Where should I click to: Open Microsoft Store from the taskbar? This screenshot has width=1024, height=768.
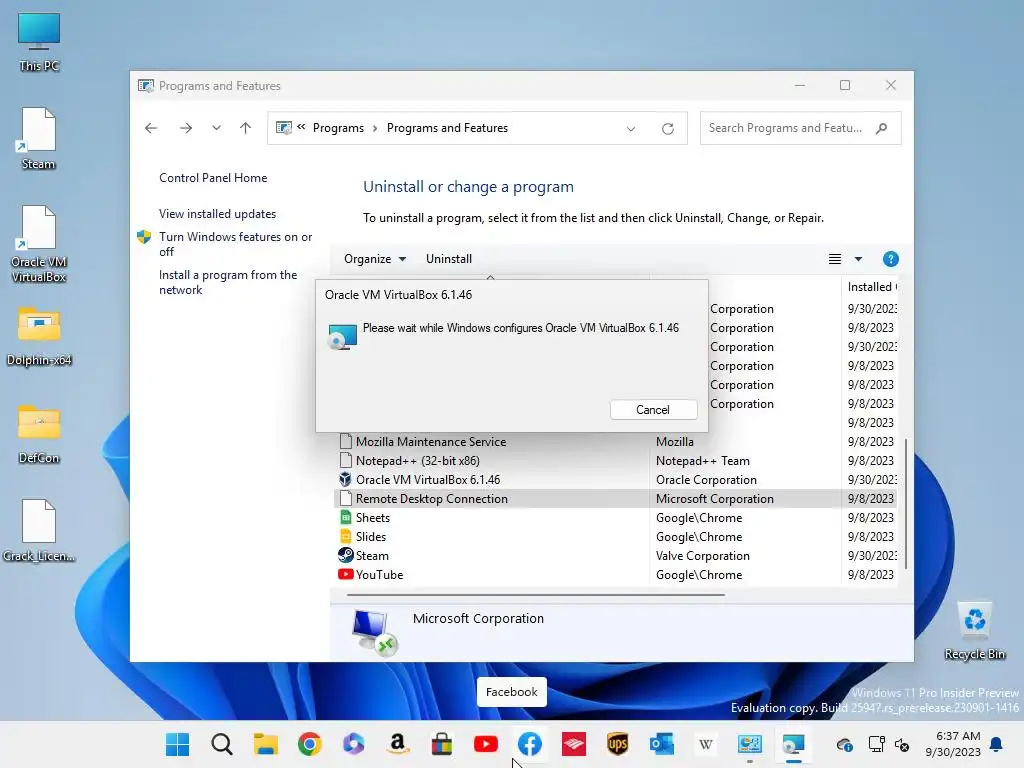441,744
